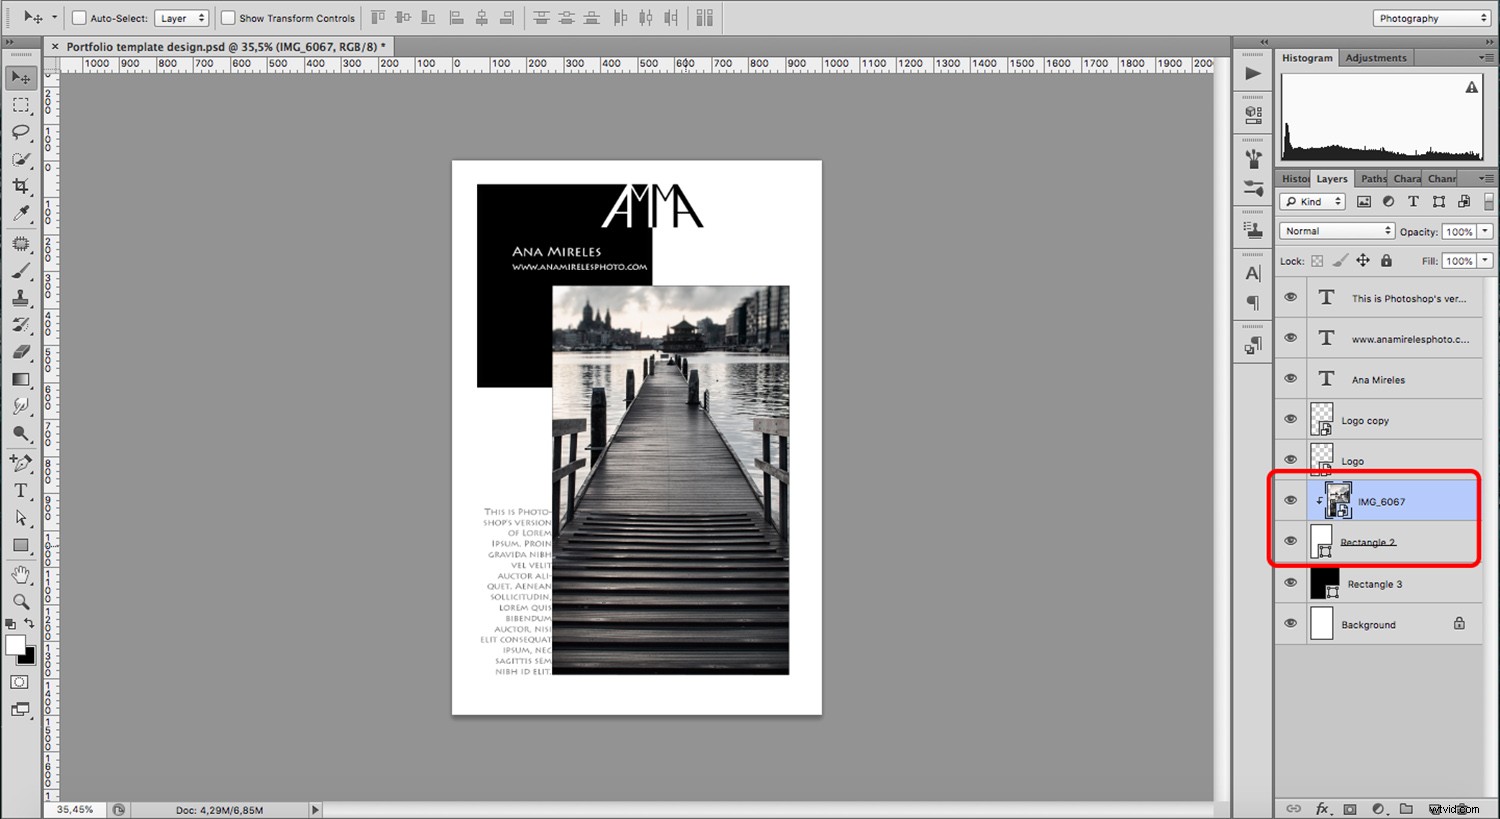Select the Healing Brush tool

click(21, 242)
